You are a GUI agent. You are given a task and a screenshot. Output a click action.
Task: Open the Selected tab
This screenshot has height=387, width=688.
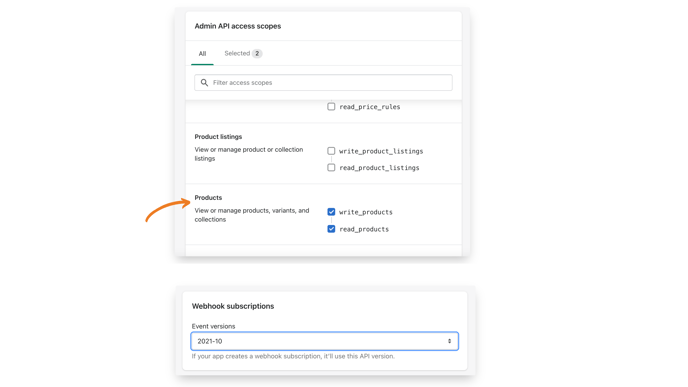(243, 54)
